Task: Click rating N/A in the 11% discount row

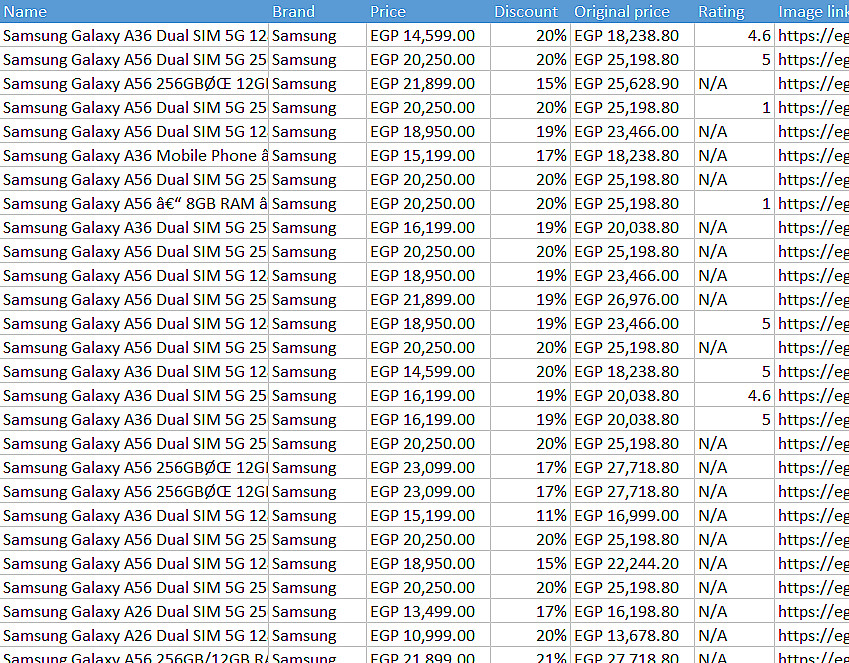Action: 735,516
